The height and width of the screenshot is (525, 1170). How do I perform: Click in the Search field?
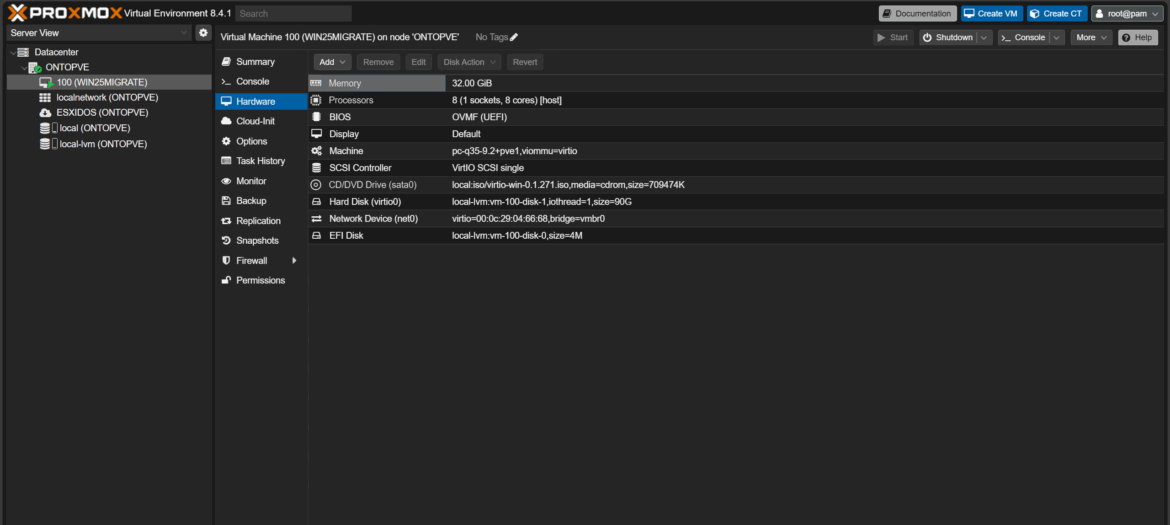click(293, 13)
